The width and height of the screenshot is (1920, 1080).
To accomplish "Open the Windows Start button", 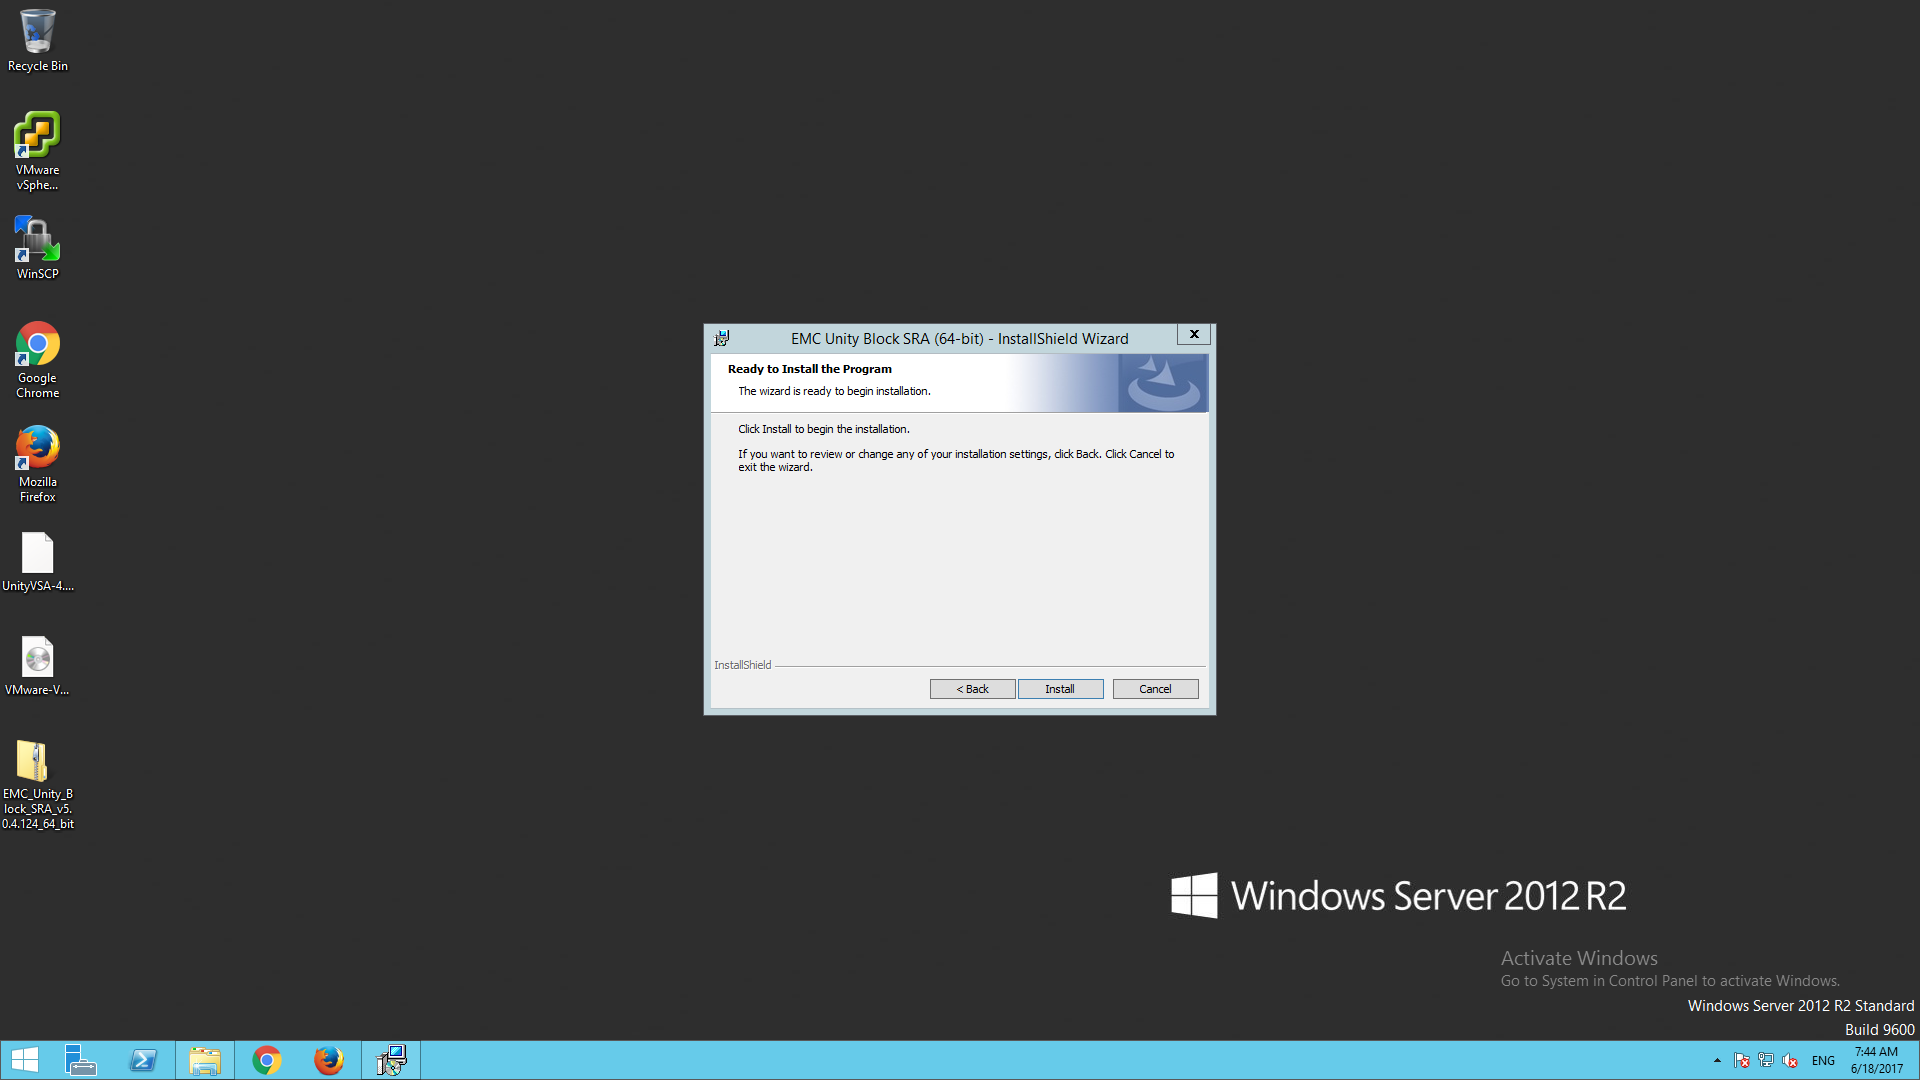I will (x=25, y=1060).
